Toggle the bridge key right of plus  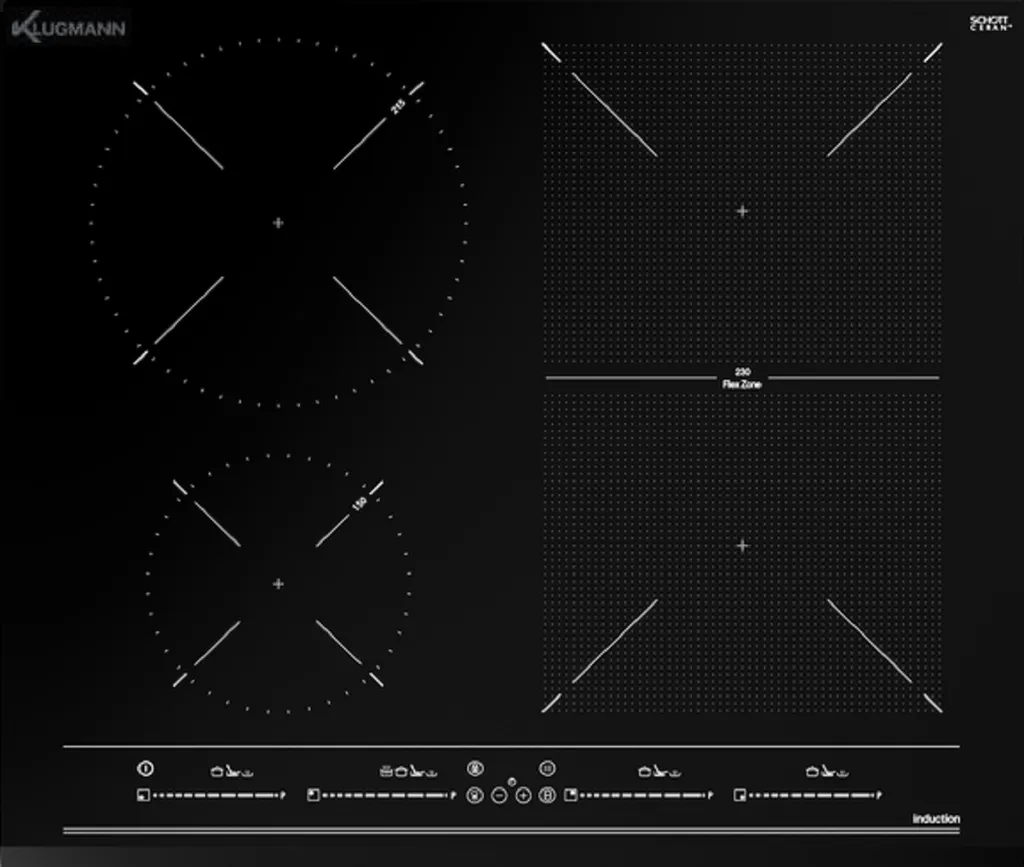coord(547,796)
